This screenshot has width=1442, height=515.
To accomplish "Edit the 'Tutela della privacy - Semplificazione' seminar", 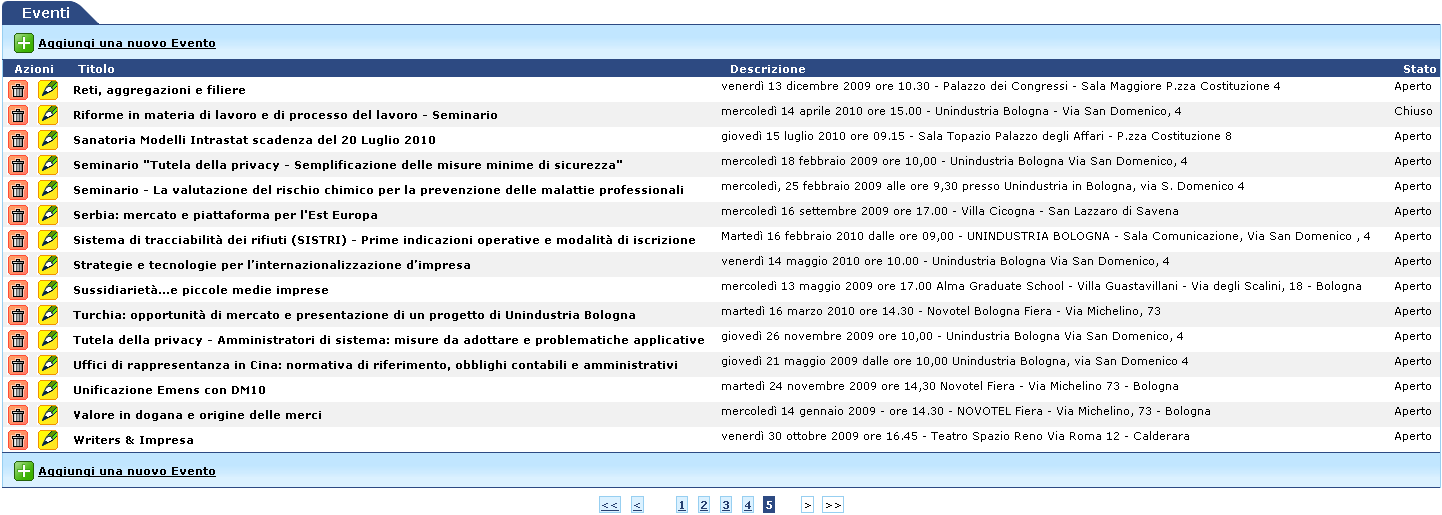I will point(48,165).
